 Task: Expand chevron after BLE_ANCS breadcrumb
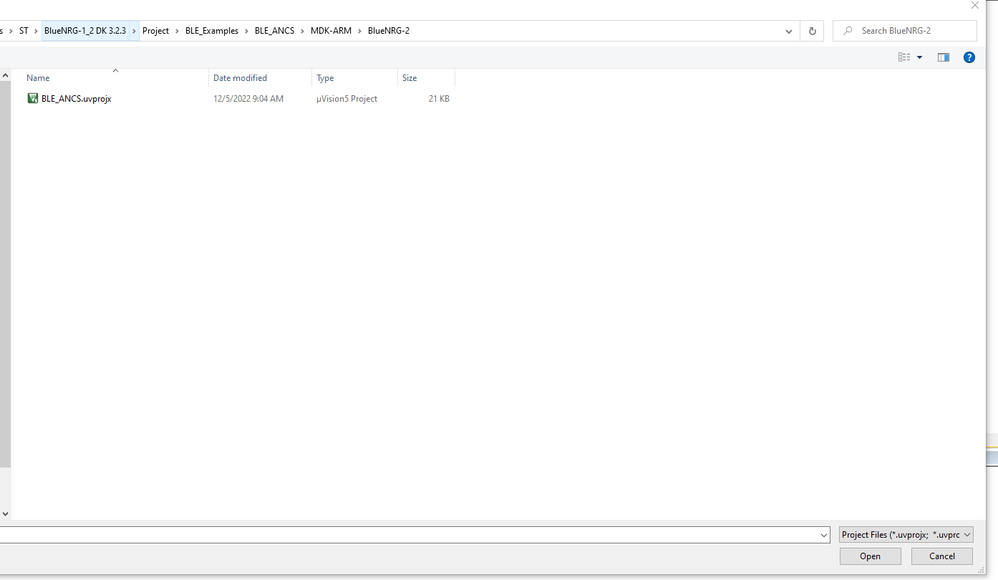point(302,31)
